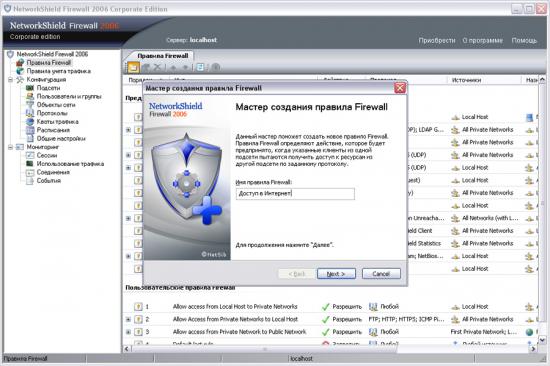550x366 pixels.
Task: Open the Объекты сети node
Action: tap(56, 105)
